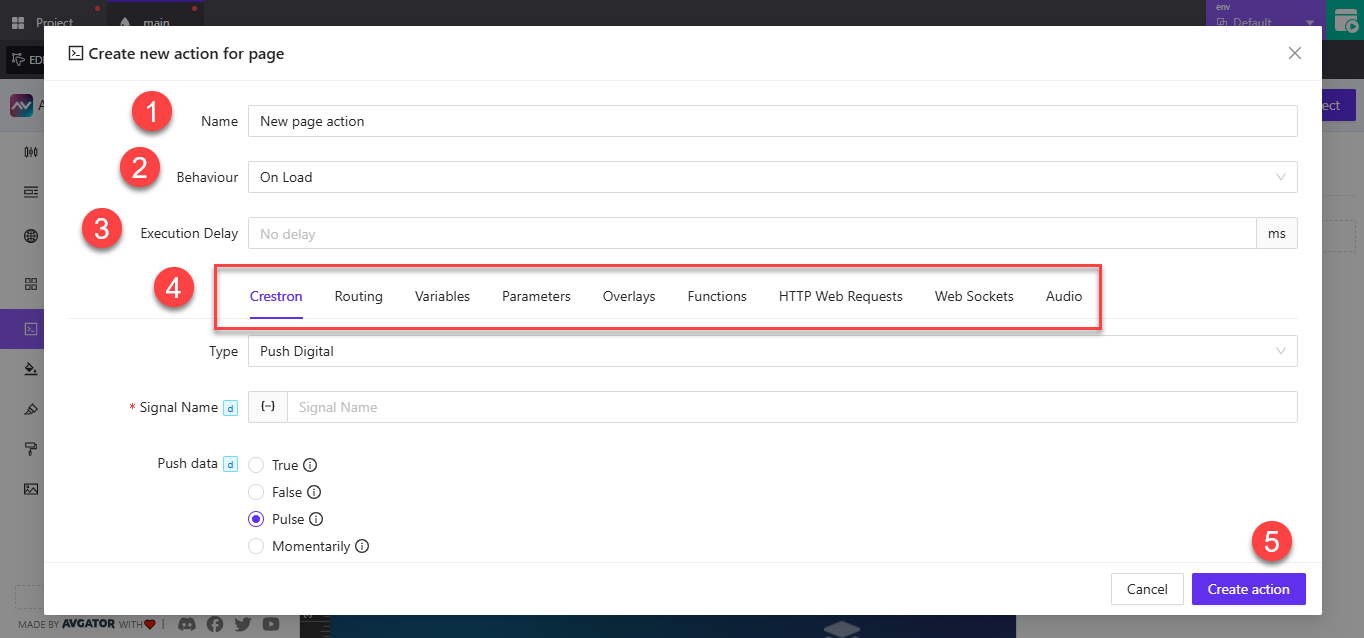Click the Create action button
Image resolution: width=1364 pixels, height=638 pixels.
pyautogui.click(x=1248, y=589)
